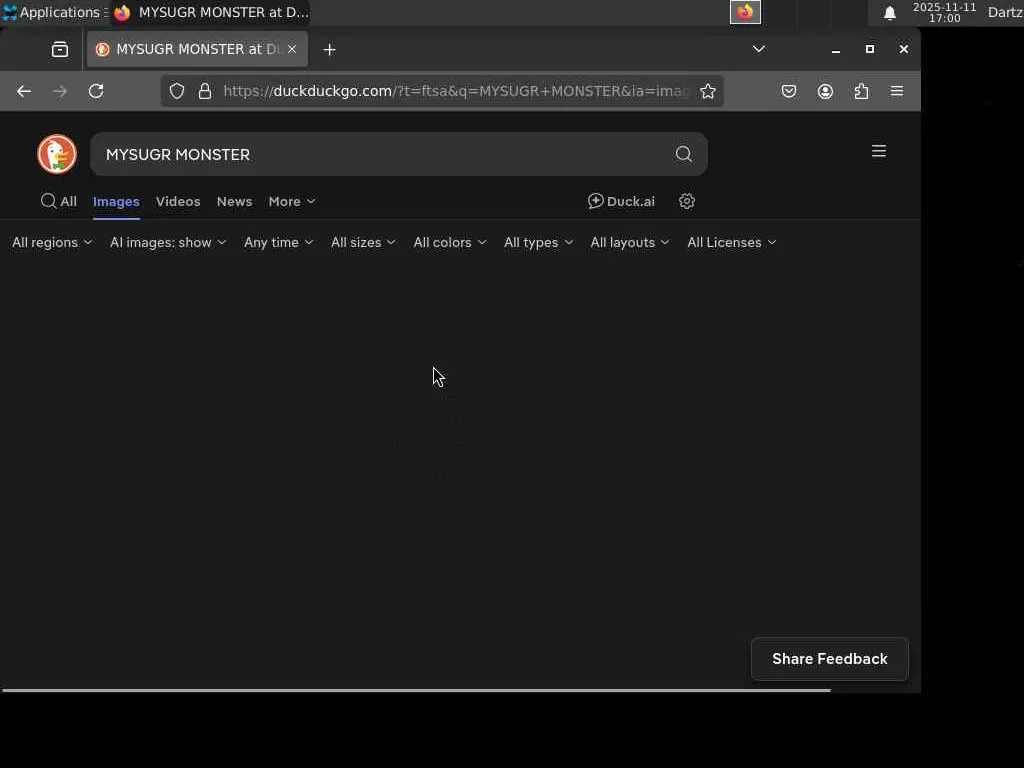Click the date and time clock

944,12
